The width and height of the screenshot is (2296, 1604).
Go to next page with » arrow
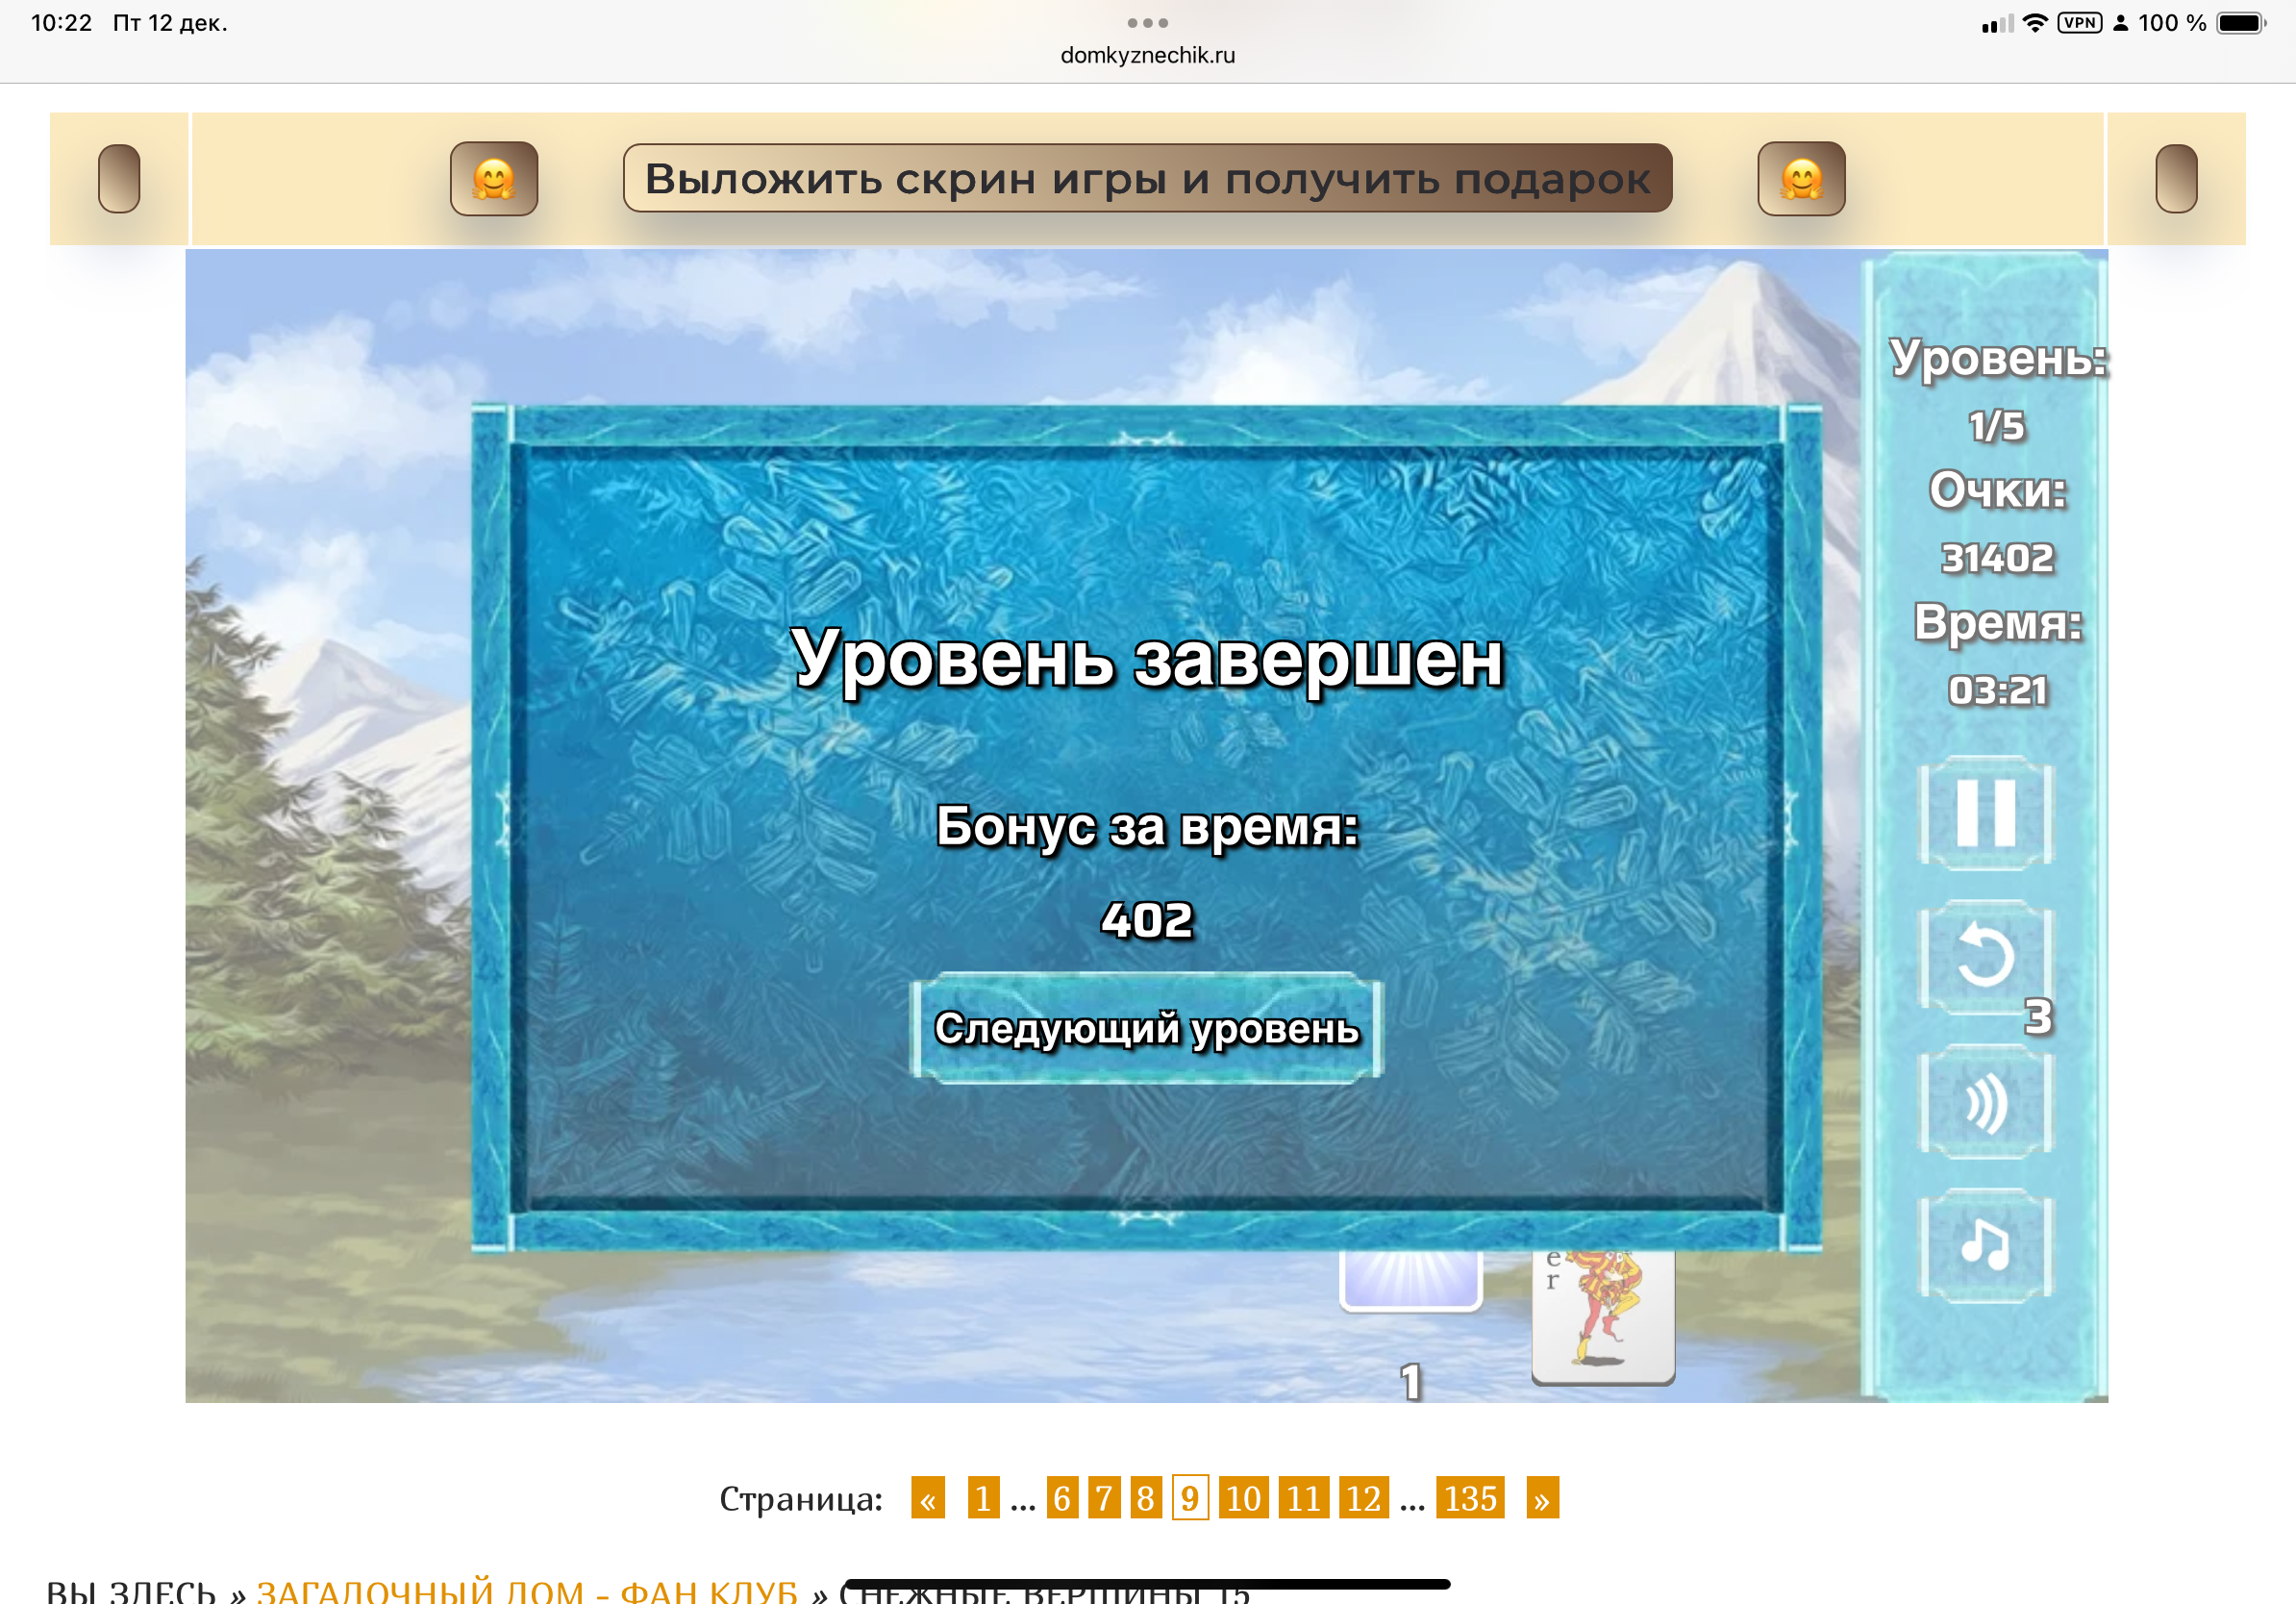(x=1542, y=1498)
